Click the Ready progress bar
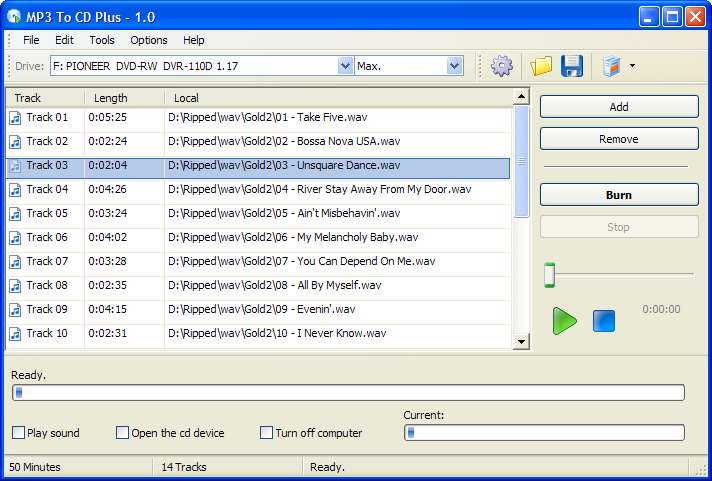Viewport: 712px width, 481px height. pos(348,392)
